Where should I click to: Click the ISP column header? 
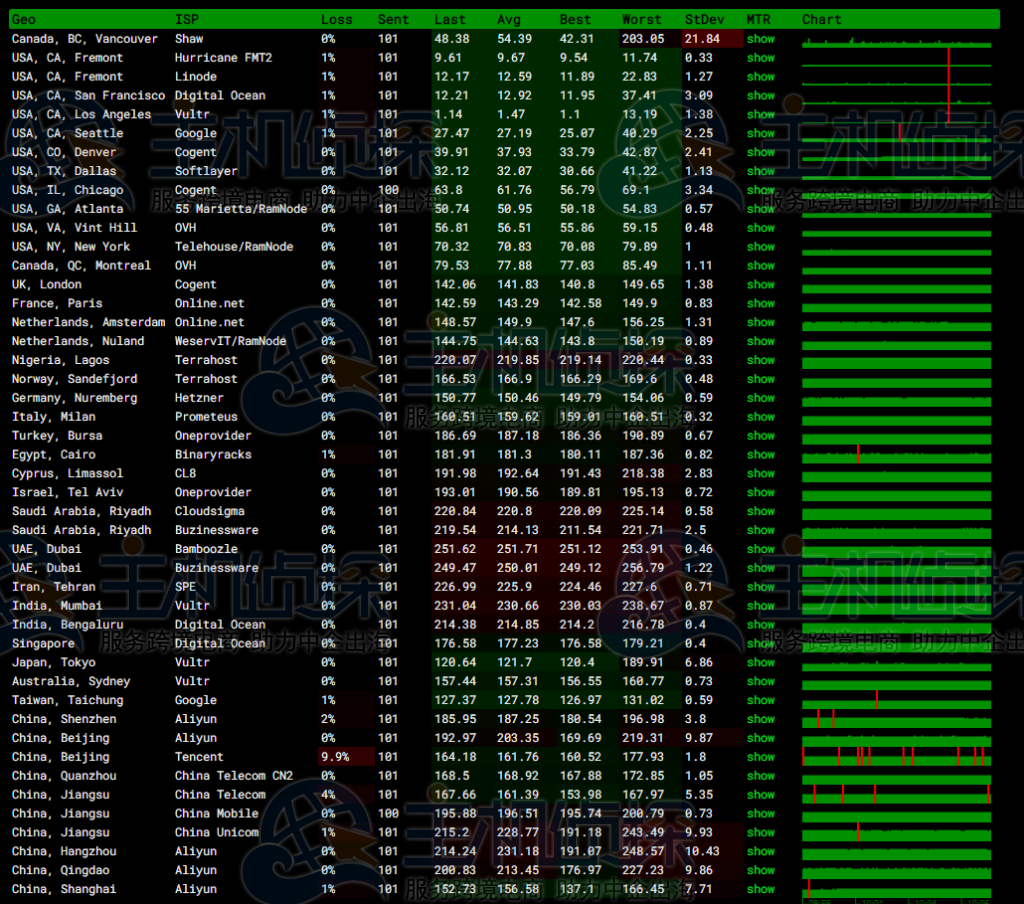[186, 20]
